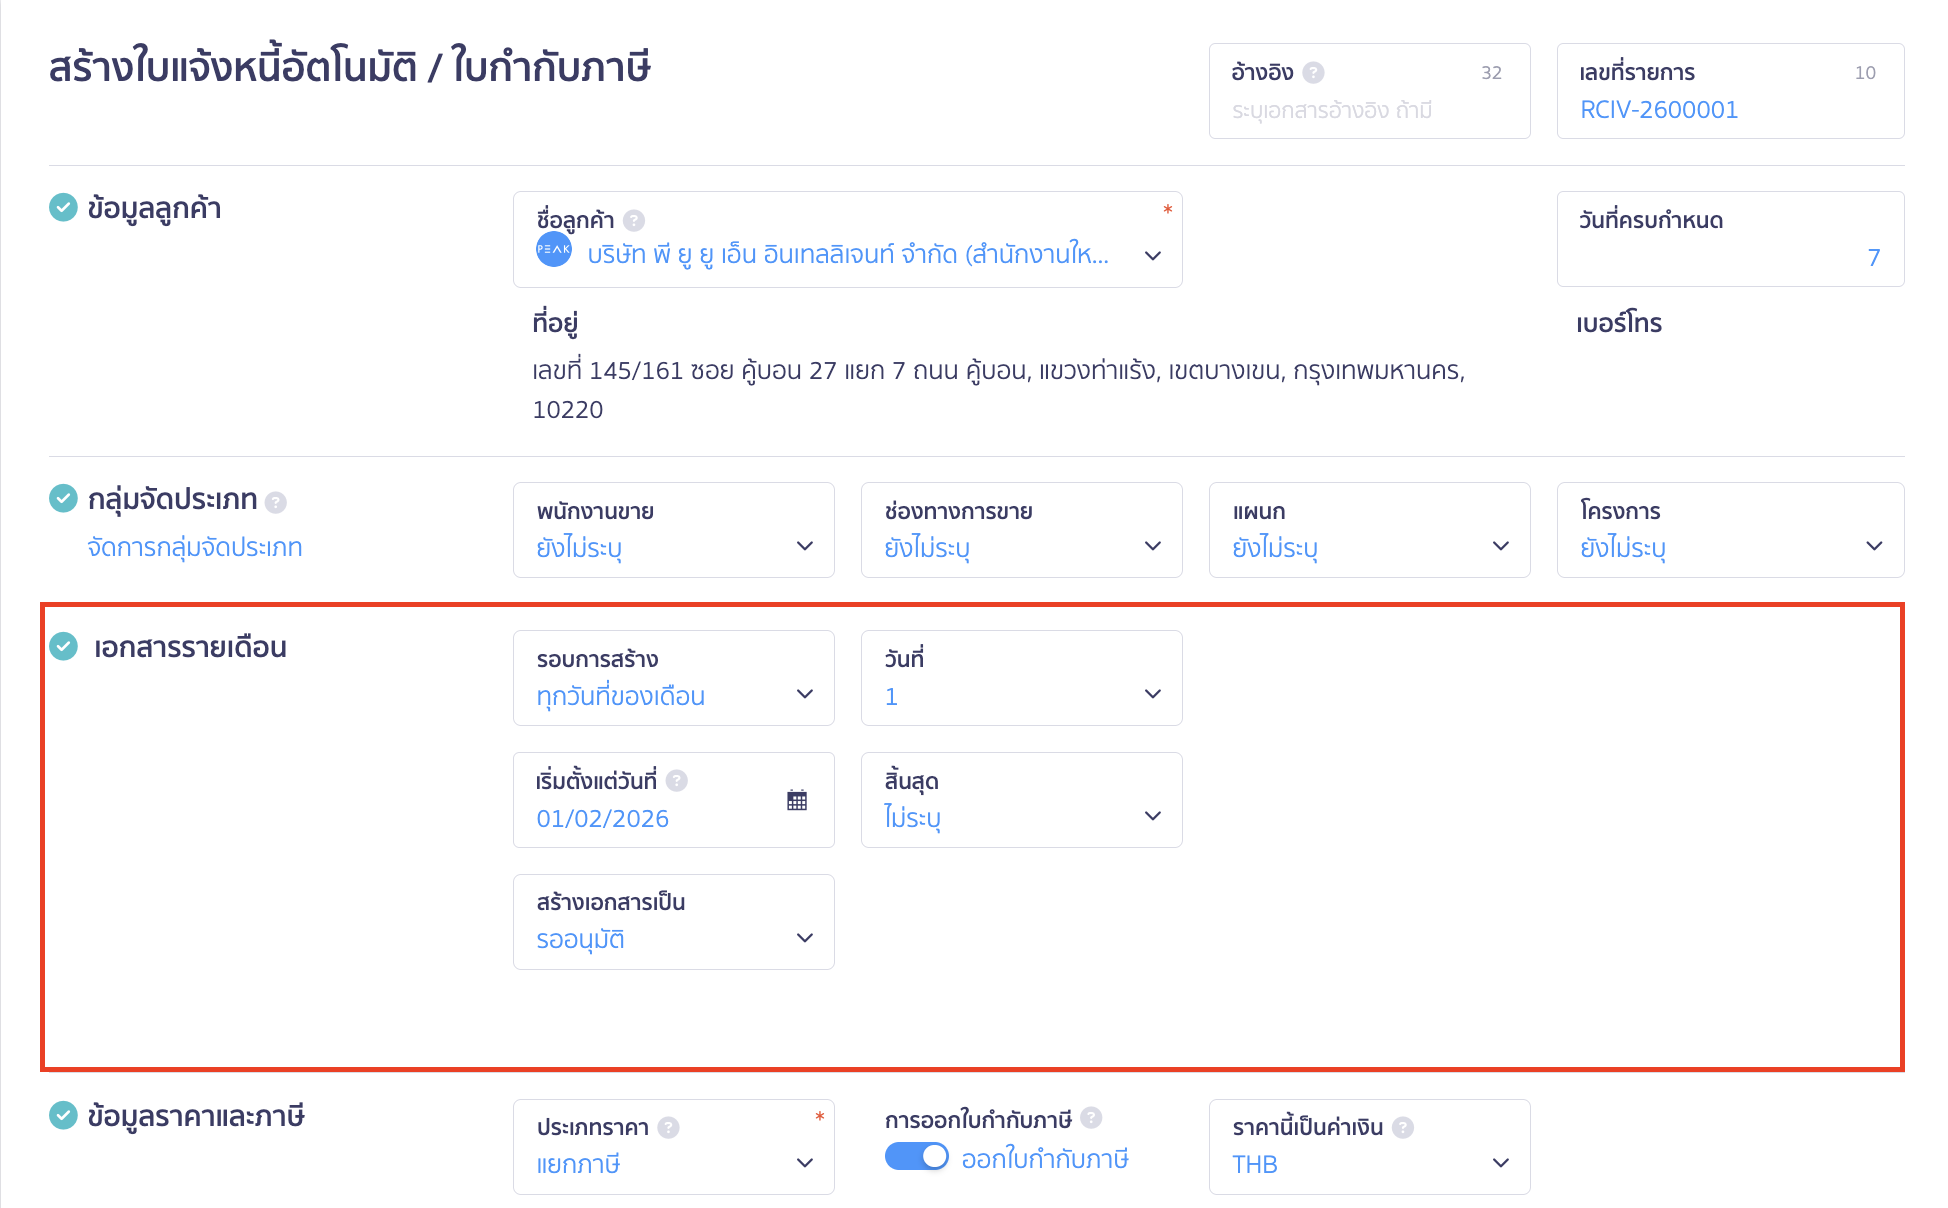Click help icon next to ราคานี้เป็นค่าเงิน label
The image size is (1948, 1208).
(1404, 1127)
